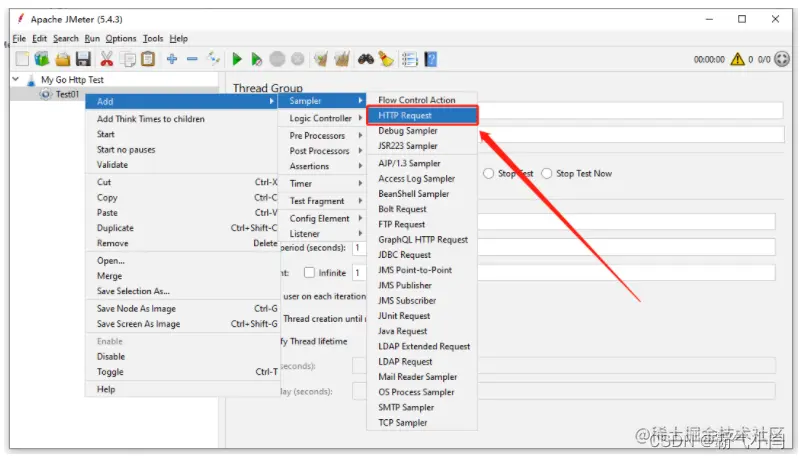
Task: Expand the Test Fragment submenu
Action: (322, 201)
